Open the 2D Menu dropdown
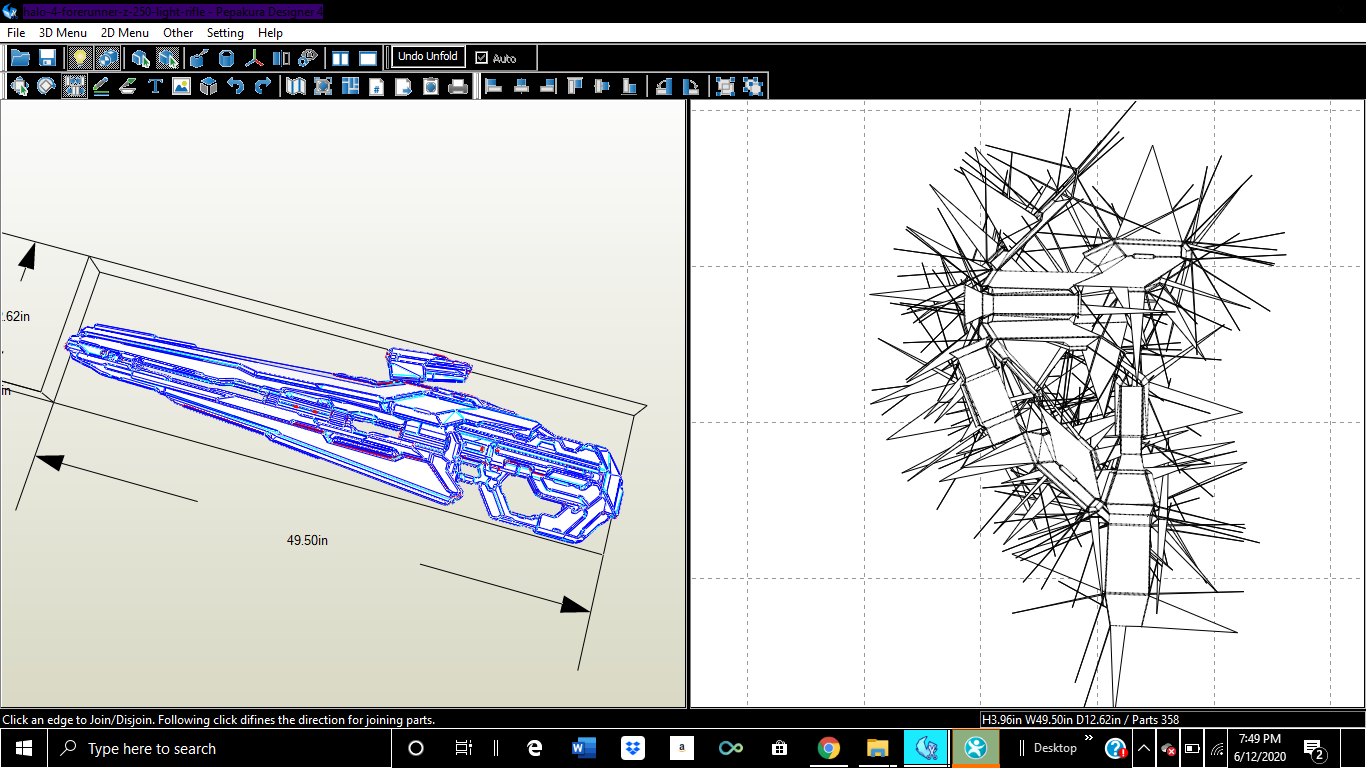This screenshot has width=1366, height=768. pos(125,33)
